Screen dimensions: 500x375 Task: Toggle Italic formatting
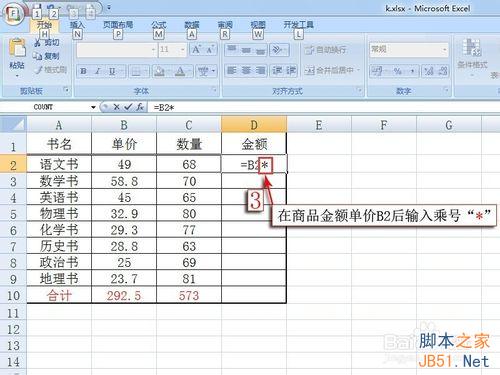98,71
